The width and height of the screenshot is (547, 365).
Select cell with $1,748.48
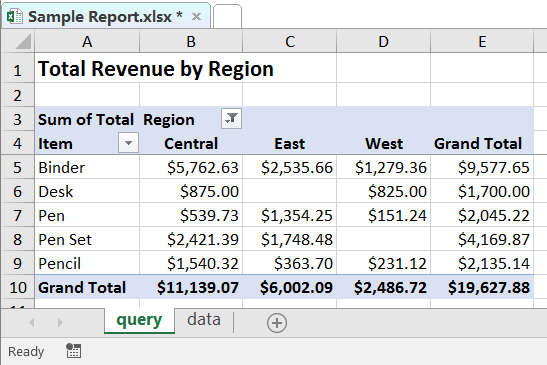point(290,239)
